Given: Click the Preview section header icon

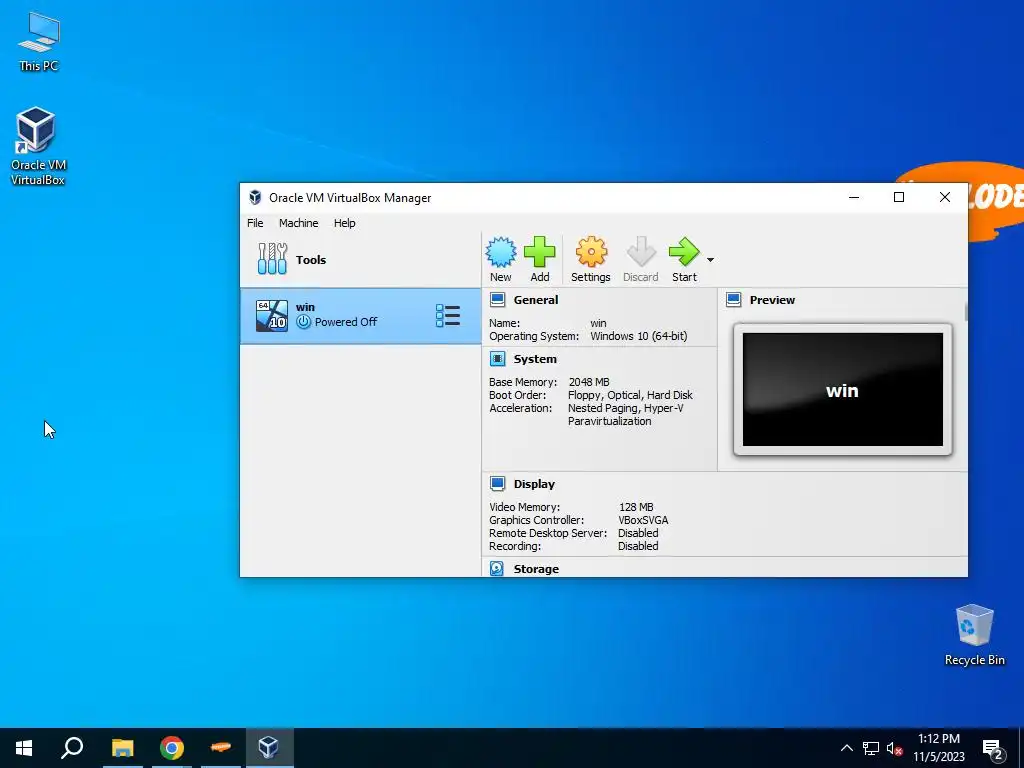Looking at the screenshot, I should [x=733, y=300].
